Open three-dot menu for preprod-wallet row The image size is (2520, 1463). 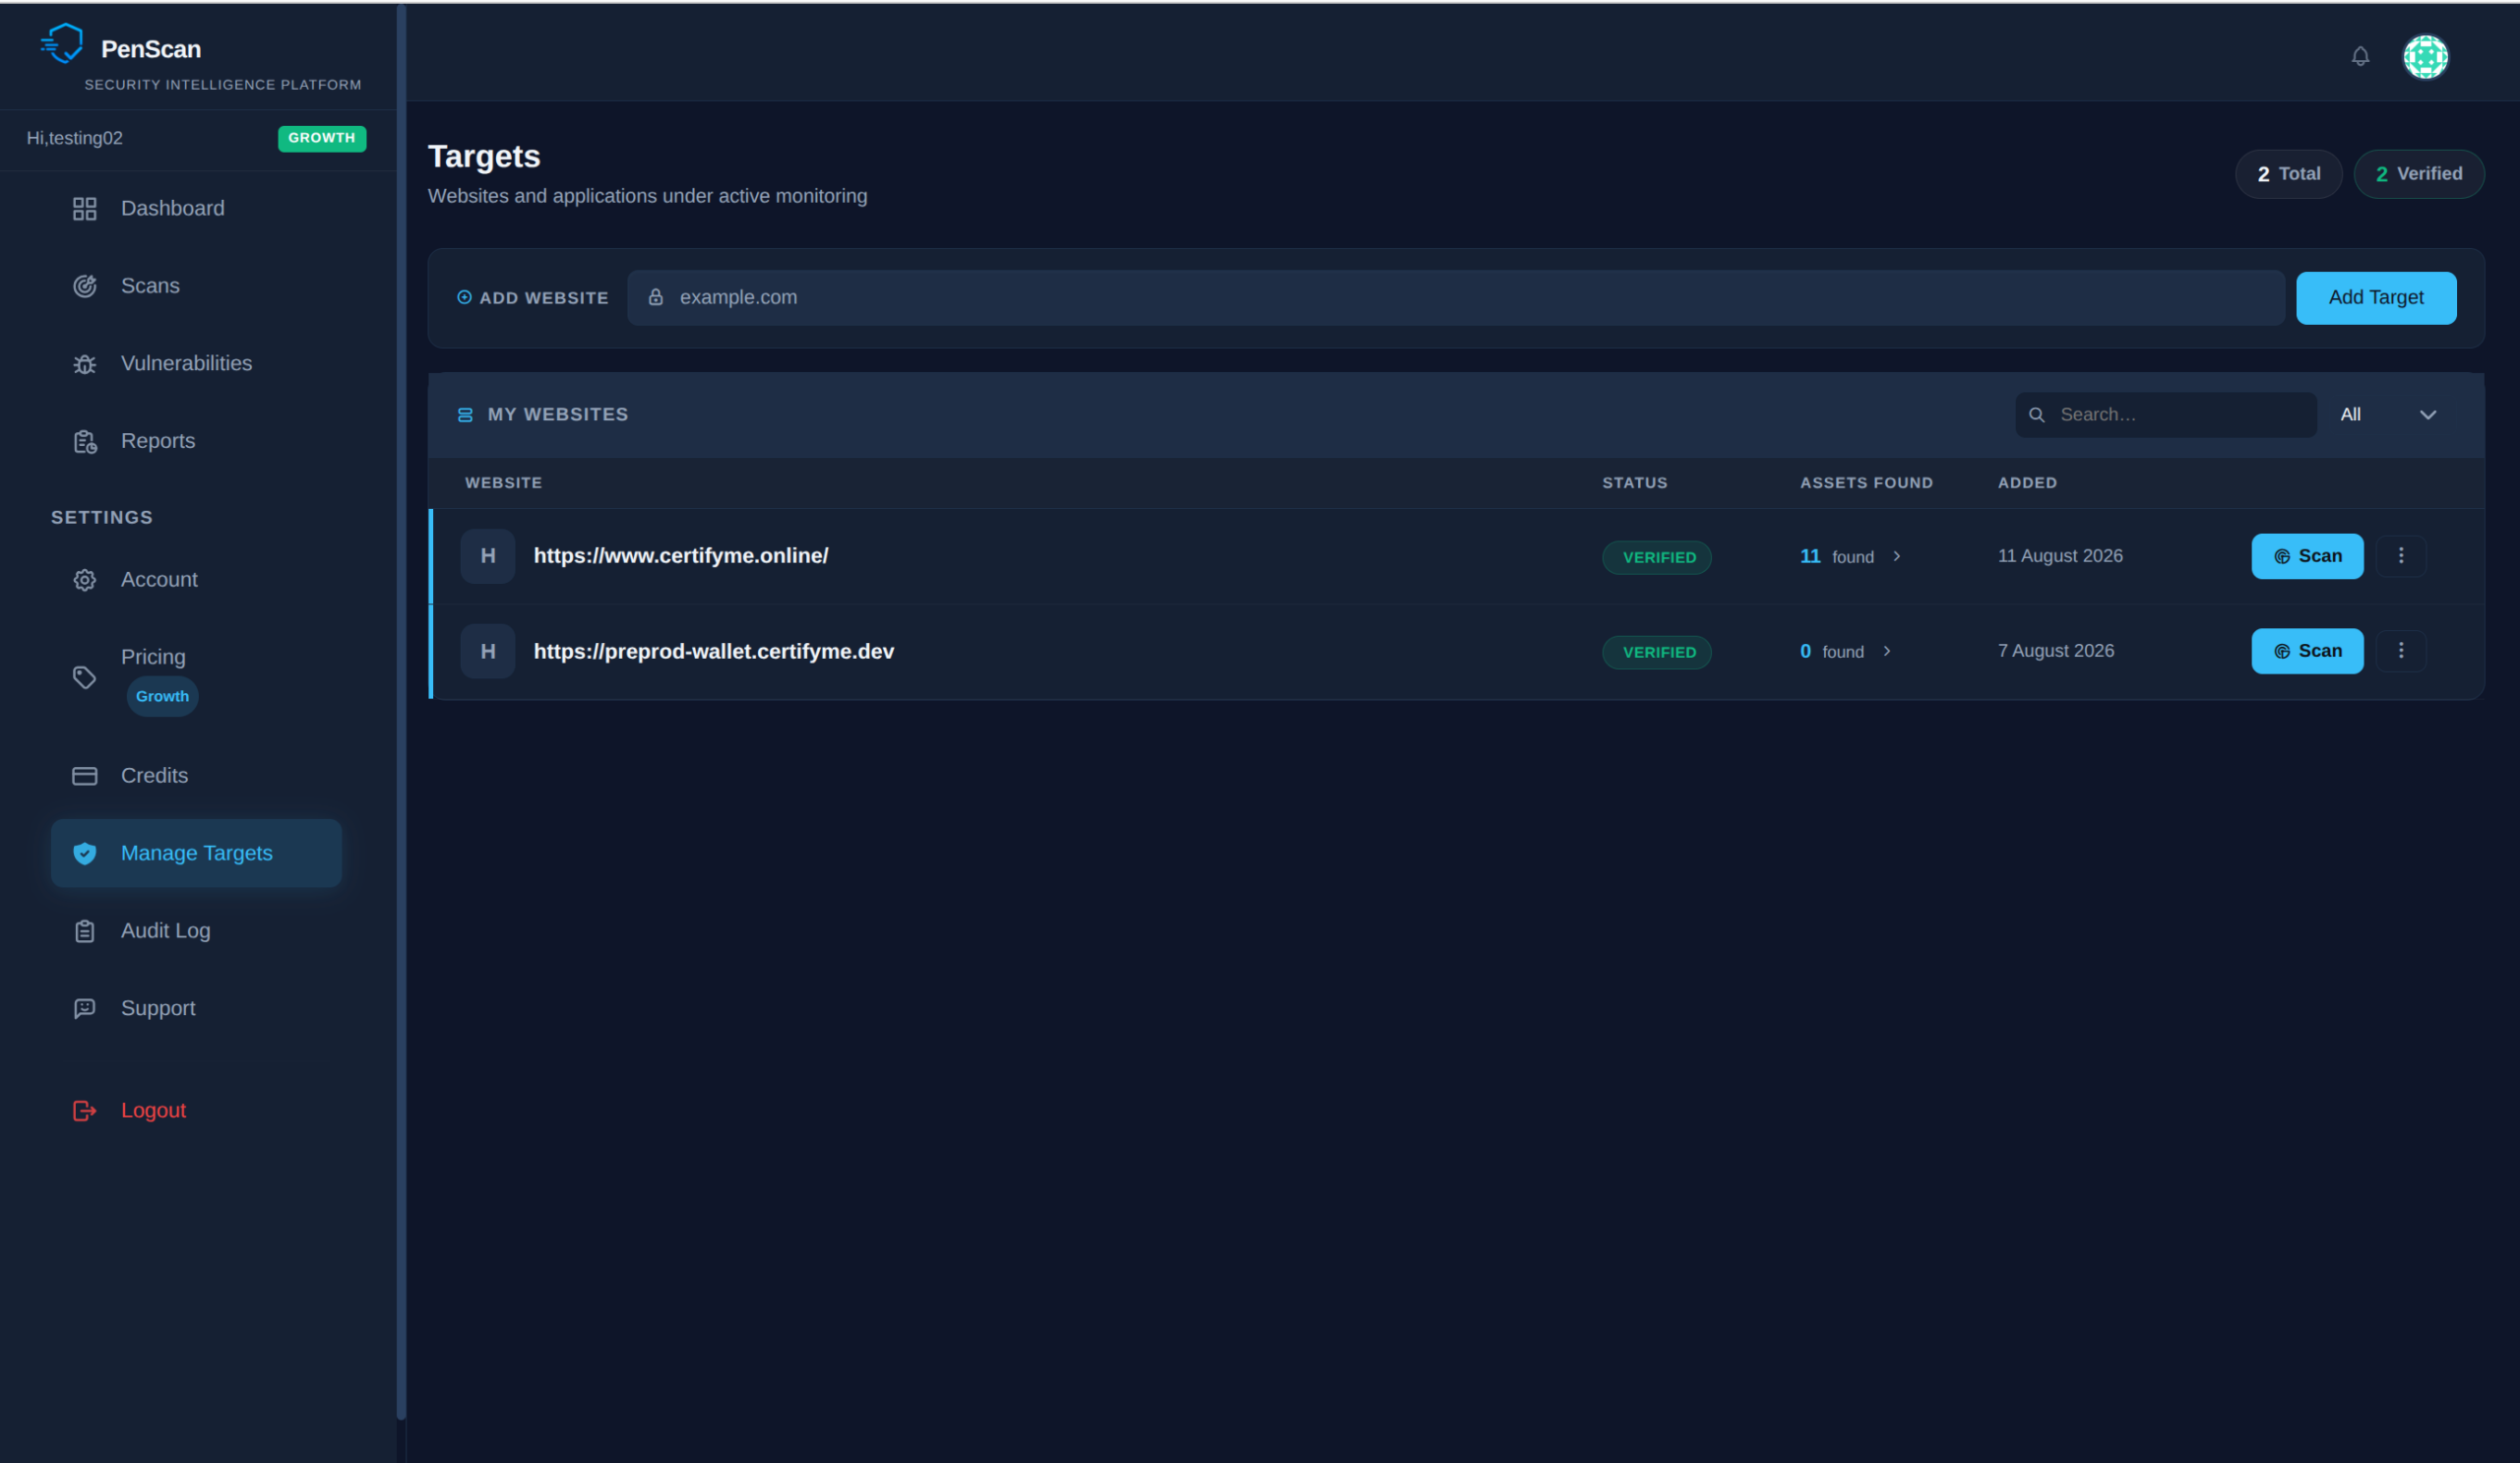click(2400, 650)
